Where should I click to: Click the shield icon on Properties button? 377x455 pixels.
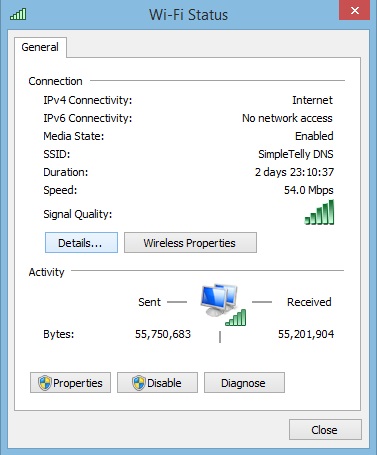(x=45, y=383)
